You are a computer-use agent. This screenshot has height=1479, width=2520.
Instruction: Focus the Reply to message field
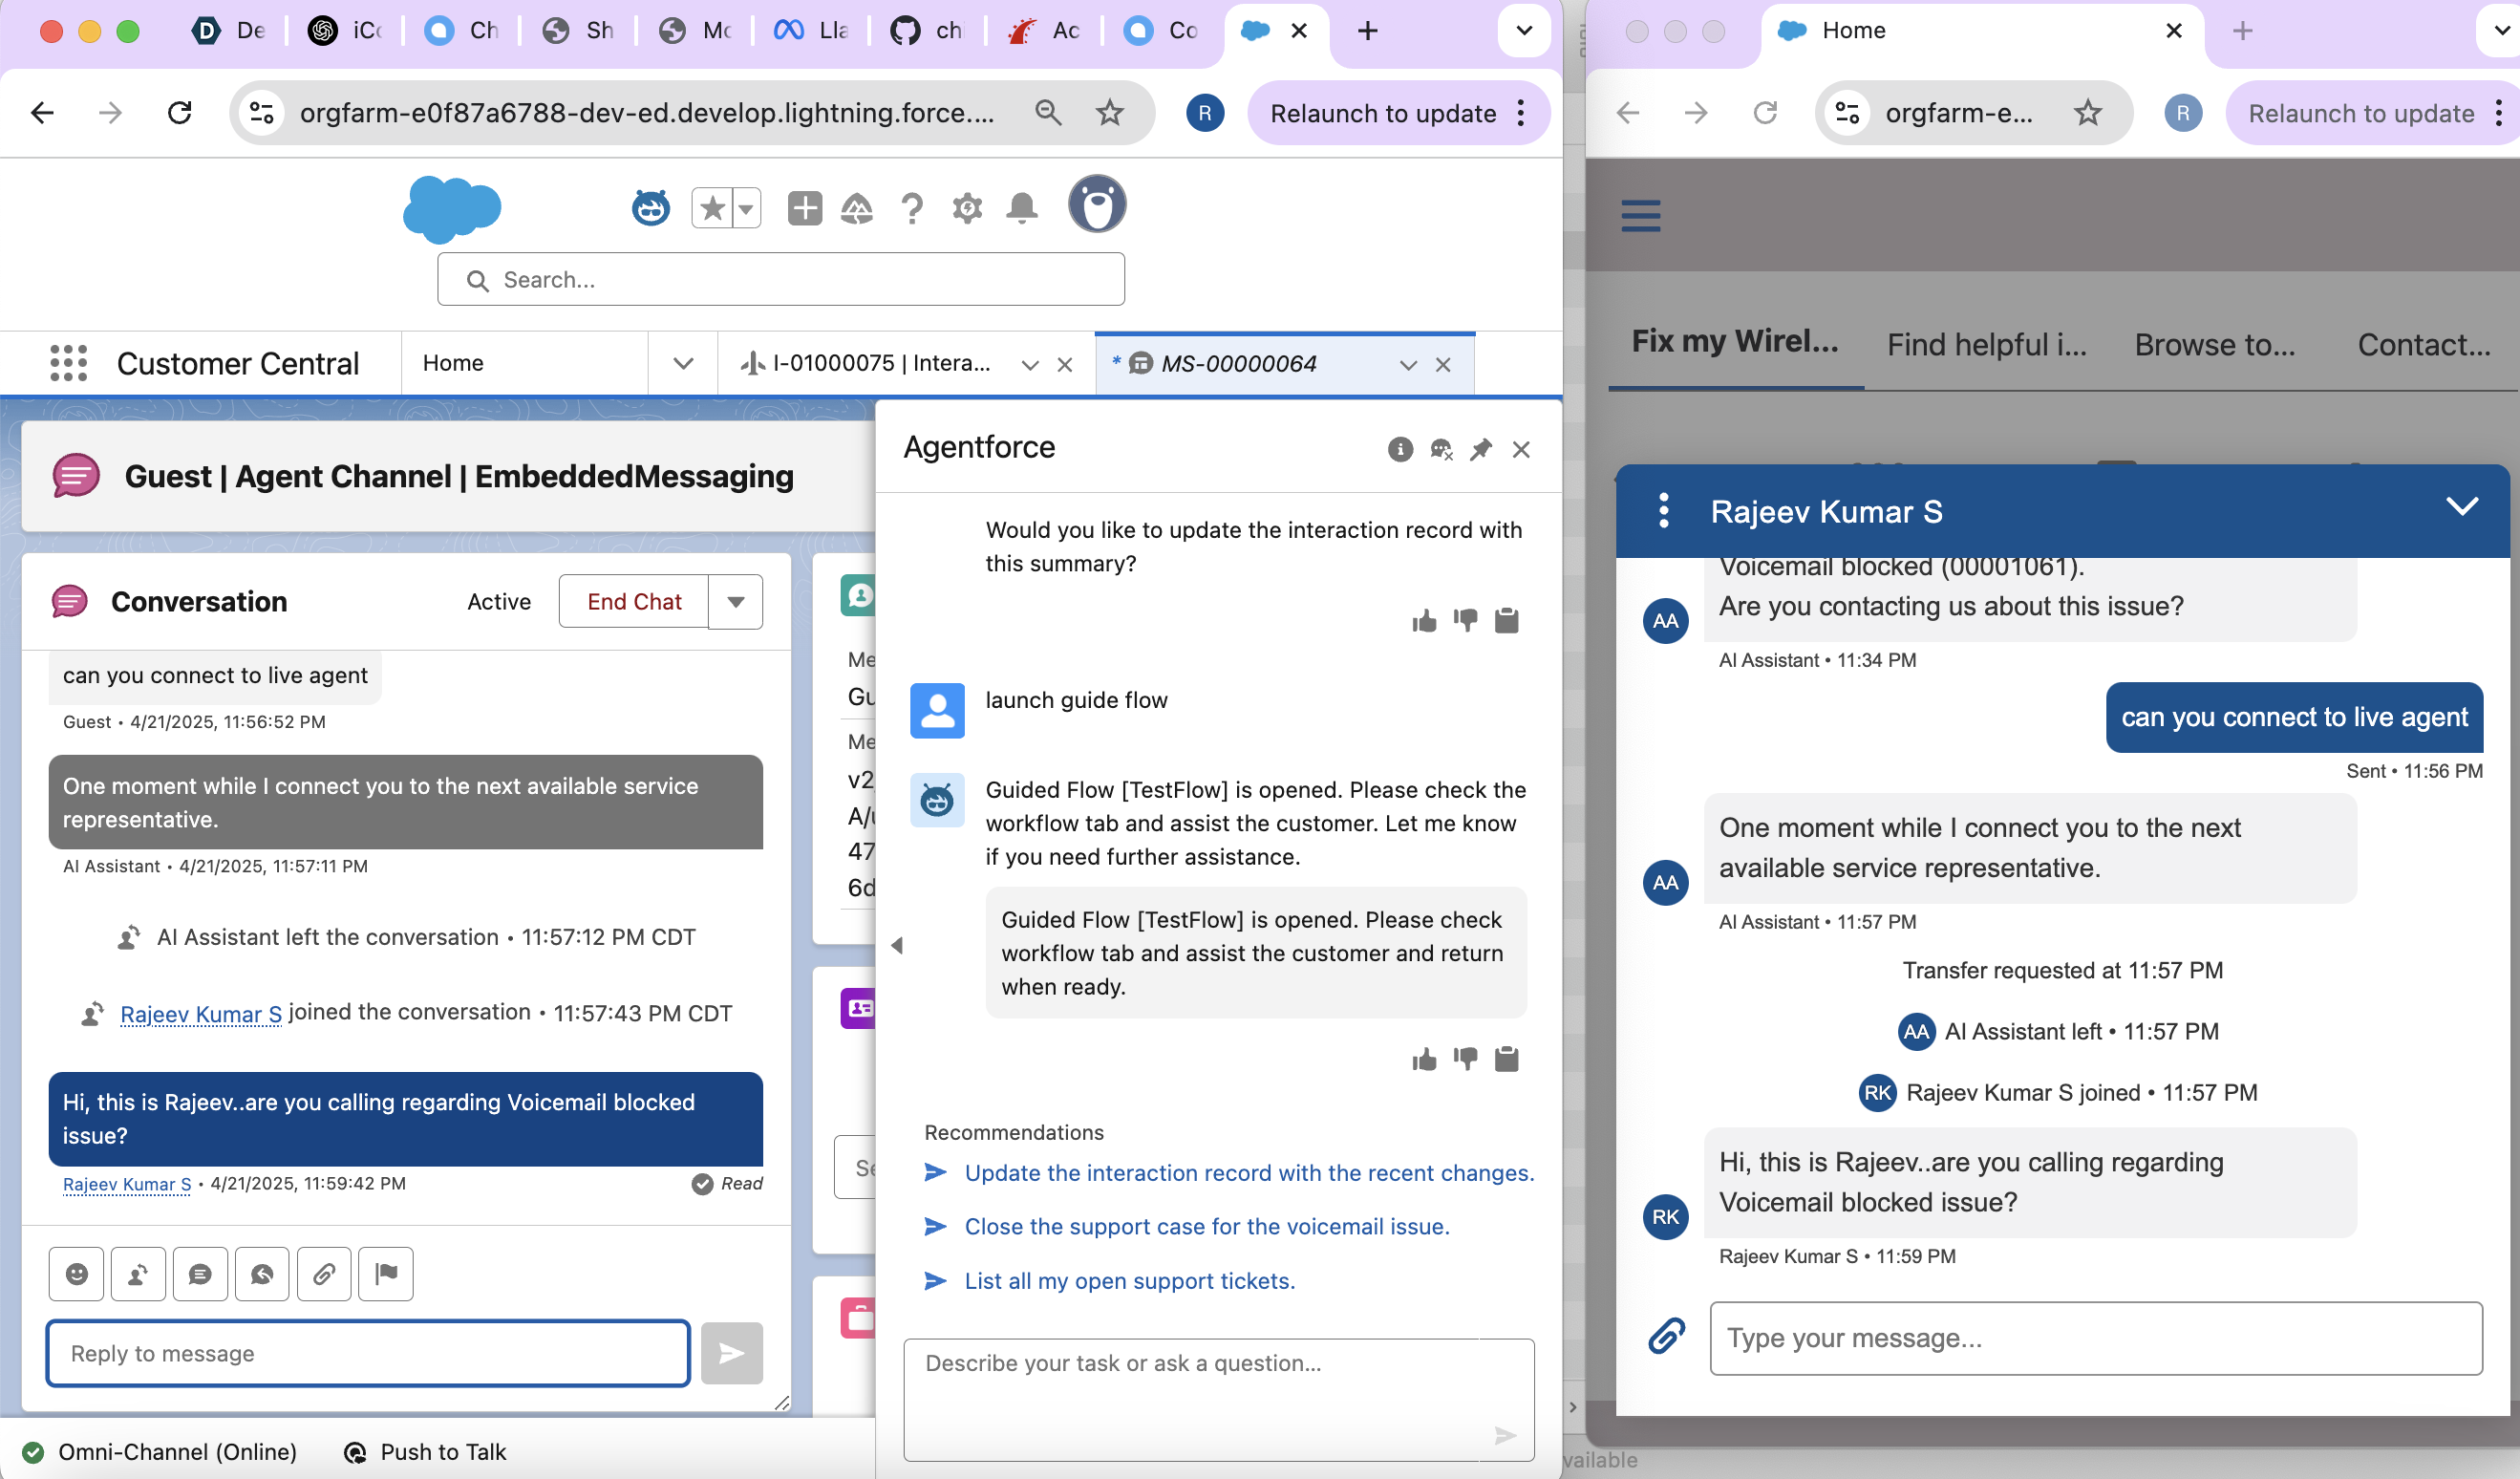click(x=368, y=1353)
